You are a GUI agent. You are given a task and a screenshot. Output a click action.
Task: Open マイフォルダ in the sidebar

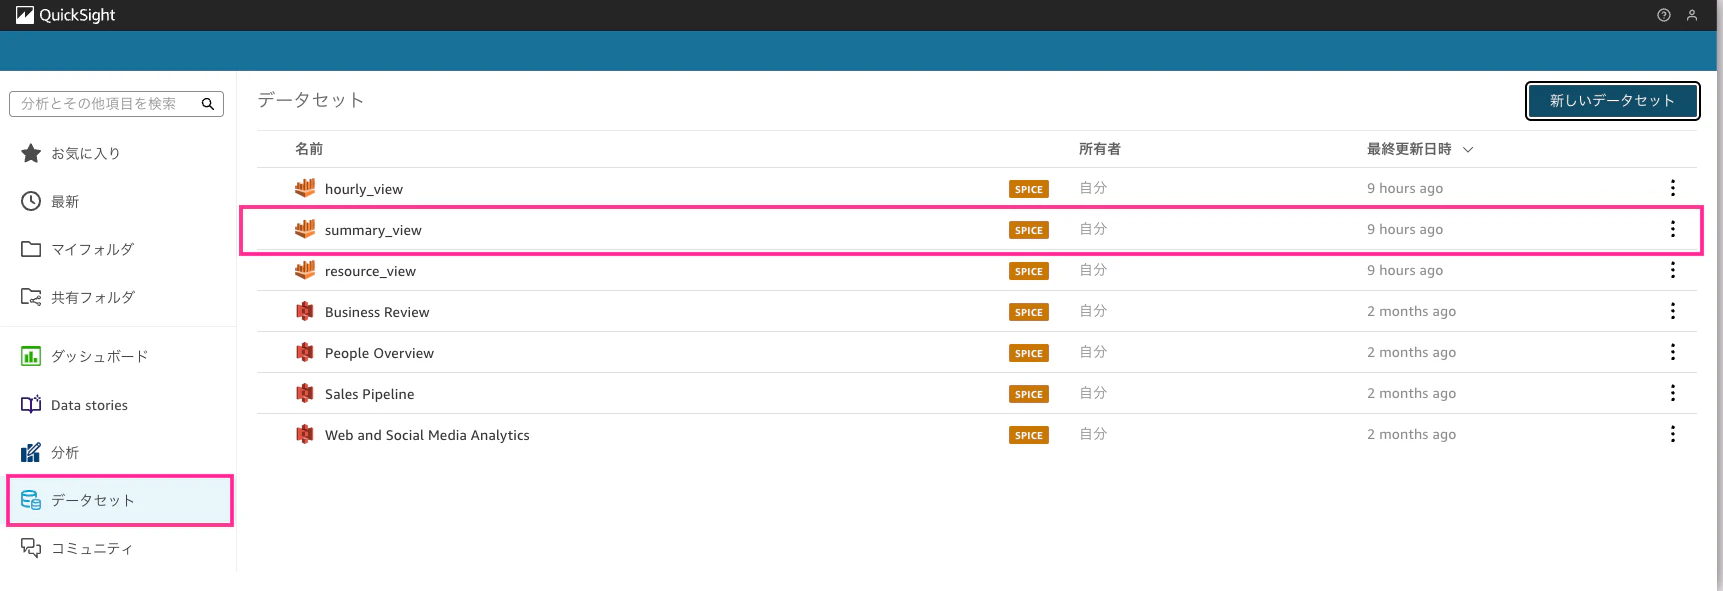(x=92, y=249)
